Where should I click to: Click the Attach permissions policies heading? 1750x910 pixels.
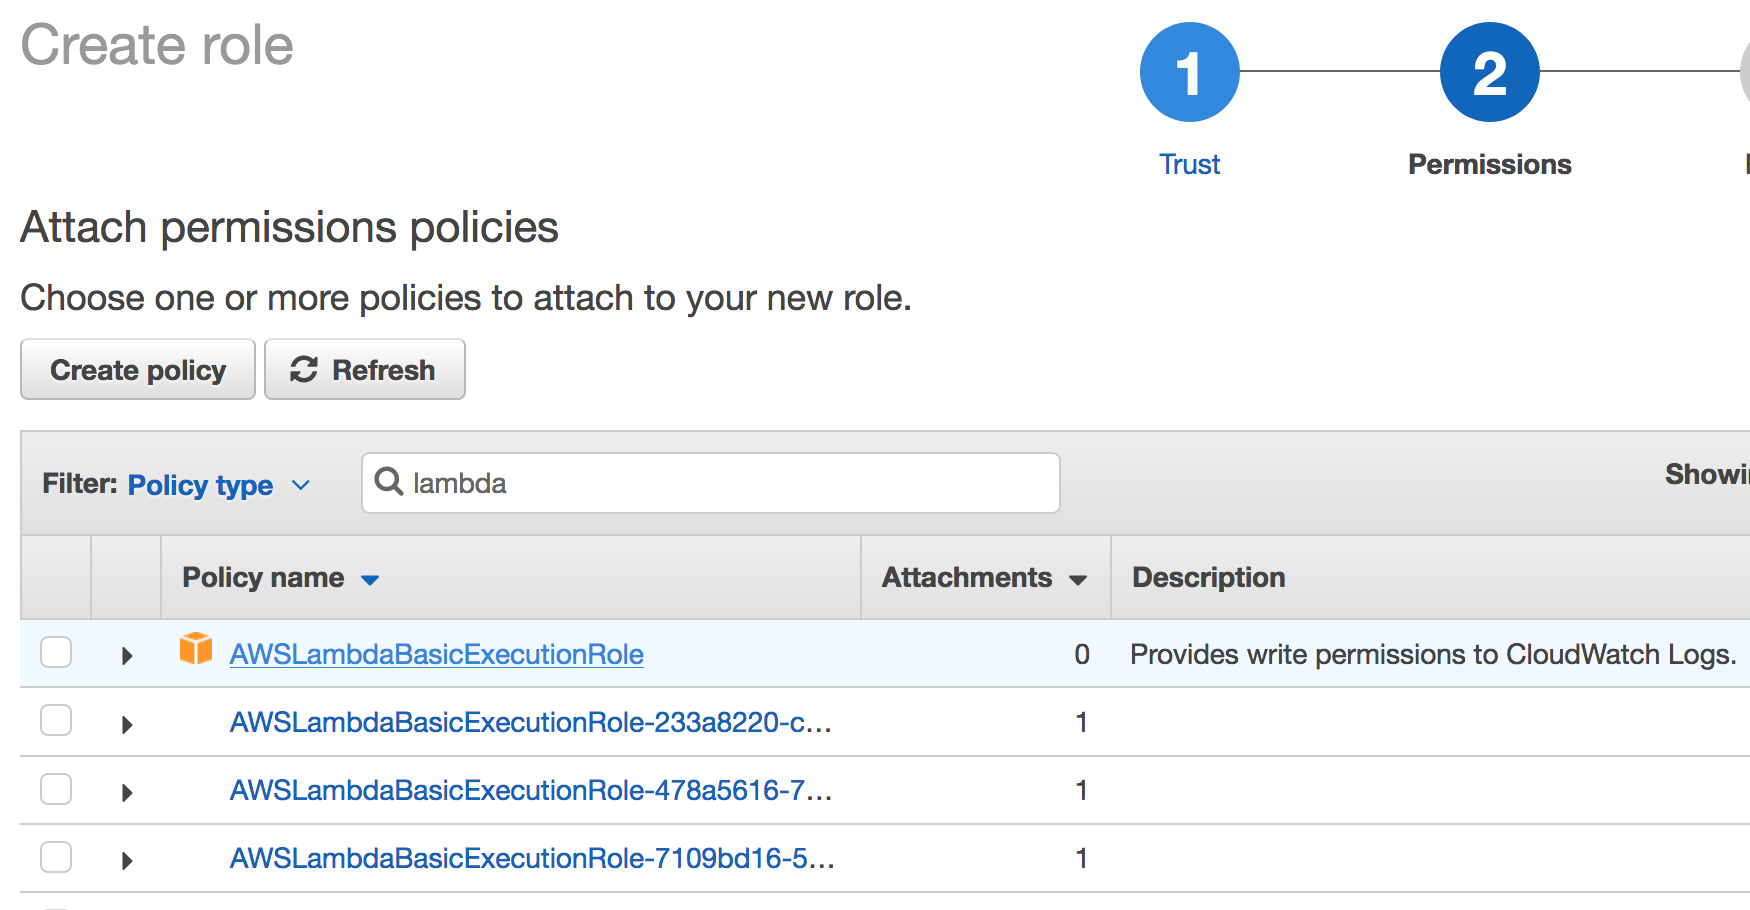[x=289, y=228]
